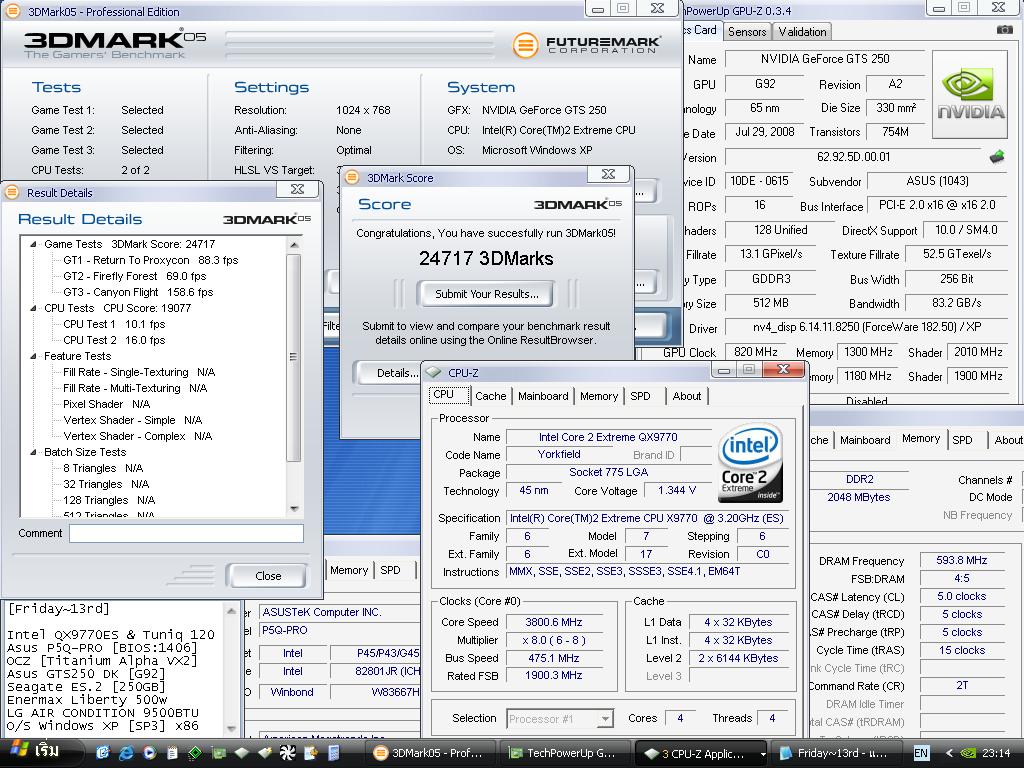Collapse the Game Tests tree node
The height and width of the screenshot is (768, 1024).
point(33,244)
